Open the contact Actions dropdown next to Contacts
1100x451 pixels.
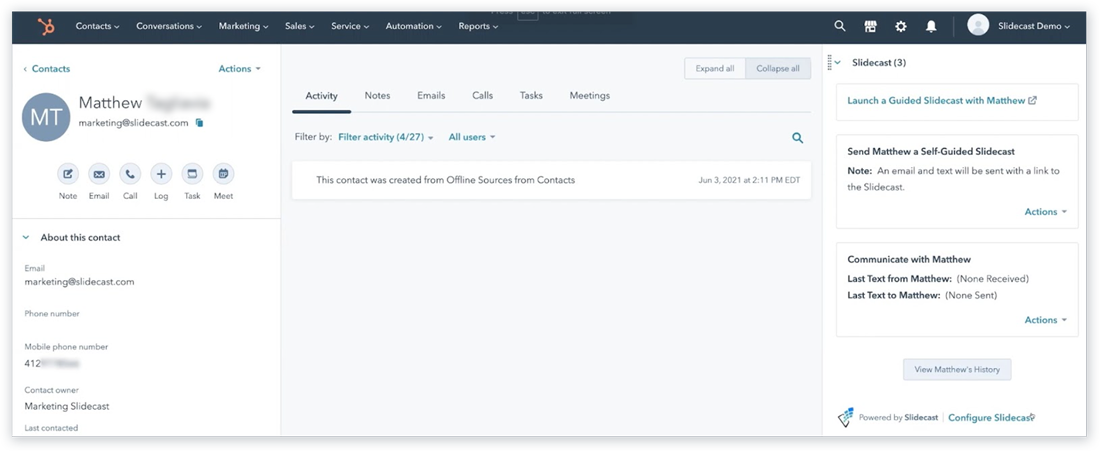point(239,69)
